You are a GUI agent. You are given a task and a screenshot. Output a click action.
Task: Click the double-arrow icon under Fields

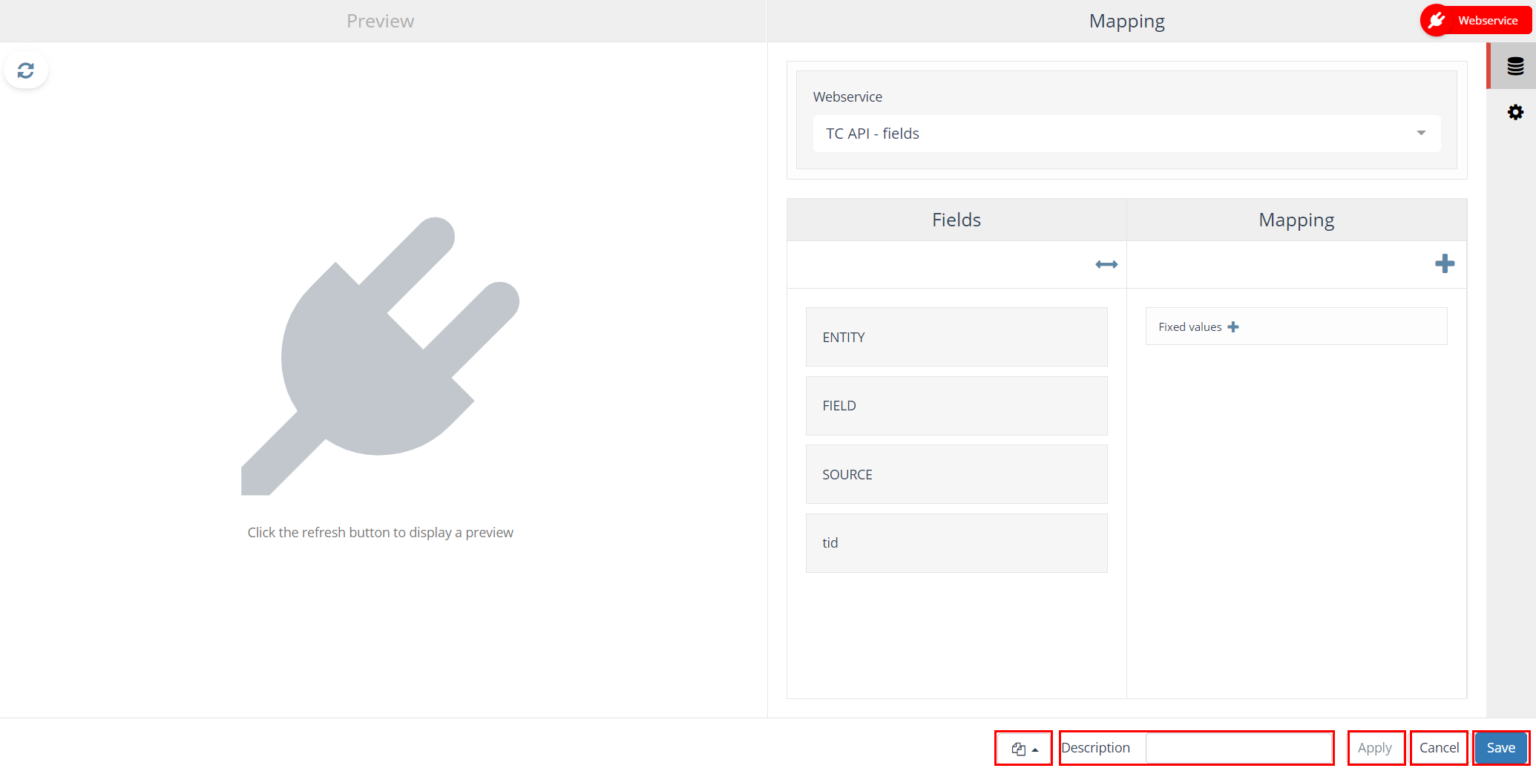1106,264
